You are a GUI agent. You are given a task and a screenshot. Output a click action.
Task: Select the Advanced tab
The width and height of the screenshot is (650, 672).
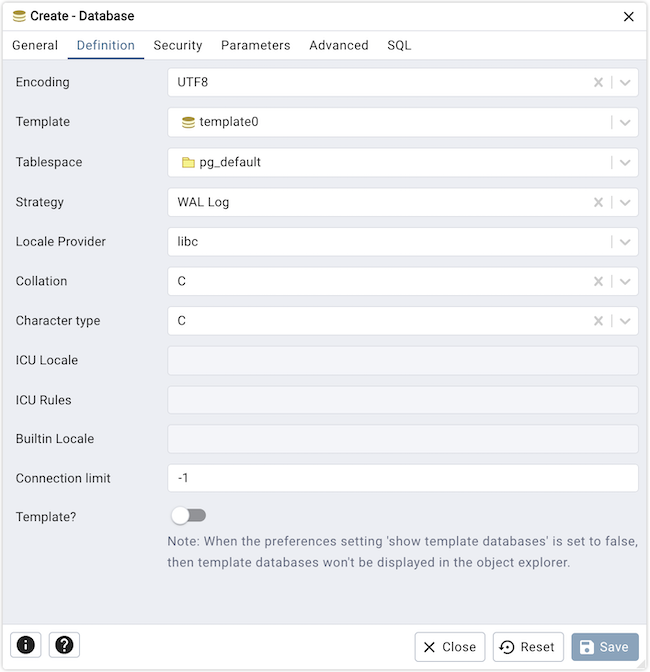(339, 45)
